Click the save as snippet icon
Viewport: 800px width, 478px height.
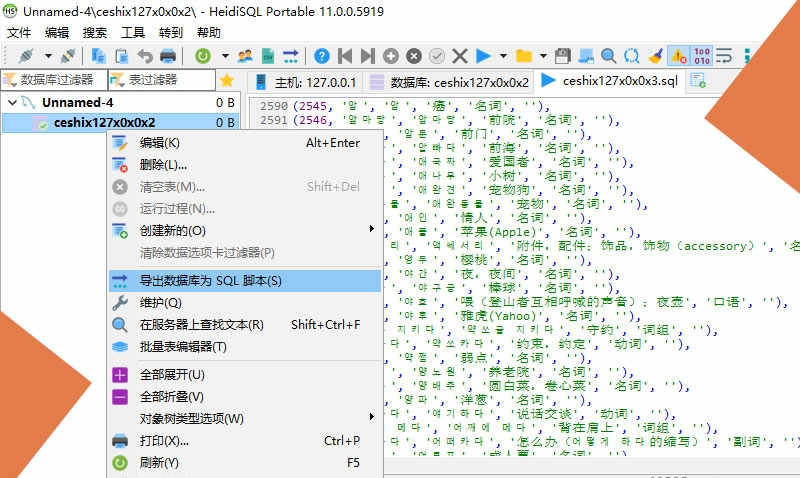[x=585, y=56]
